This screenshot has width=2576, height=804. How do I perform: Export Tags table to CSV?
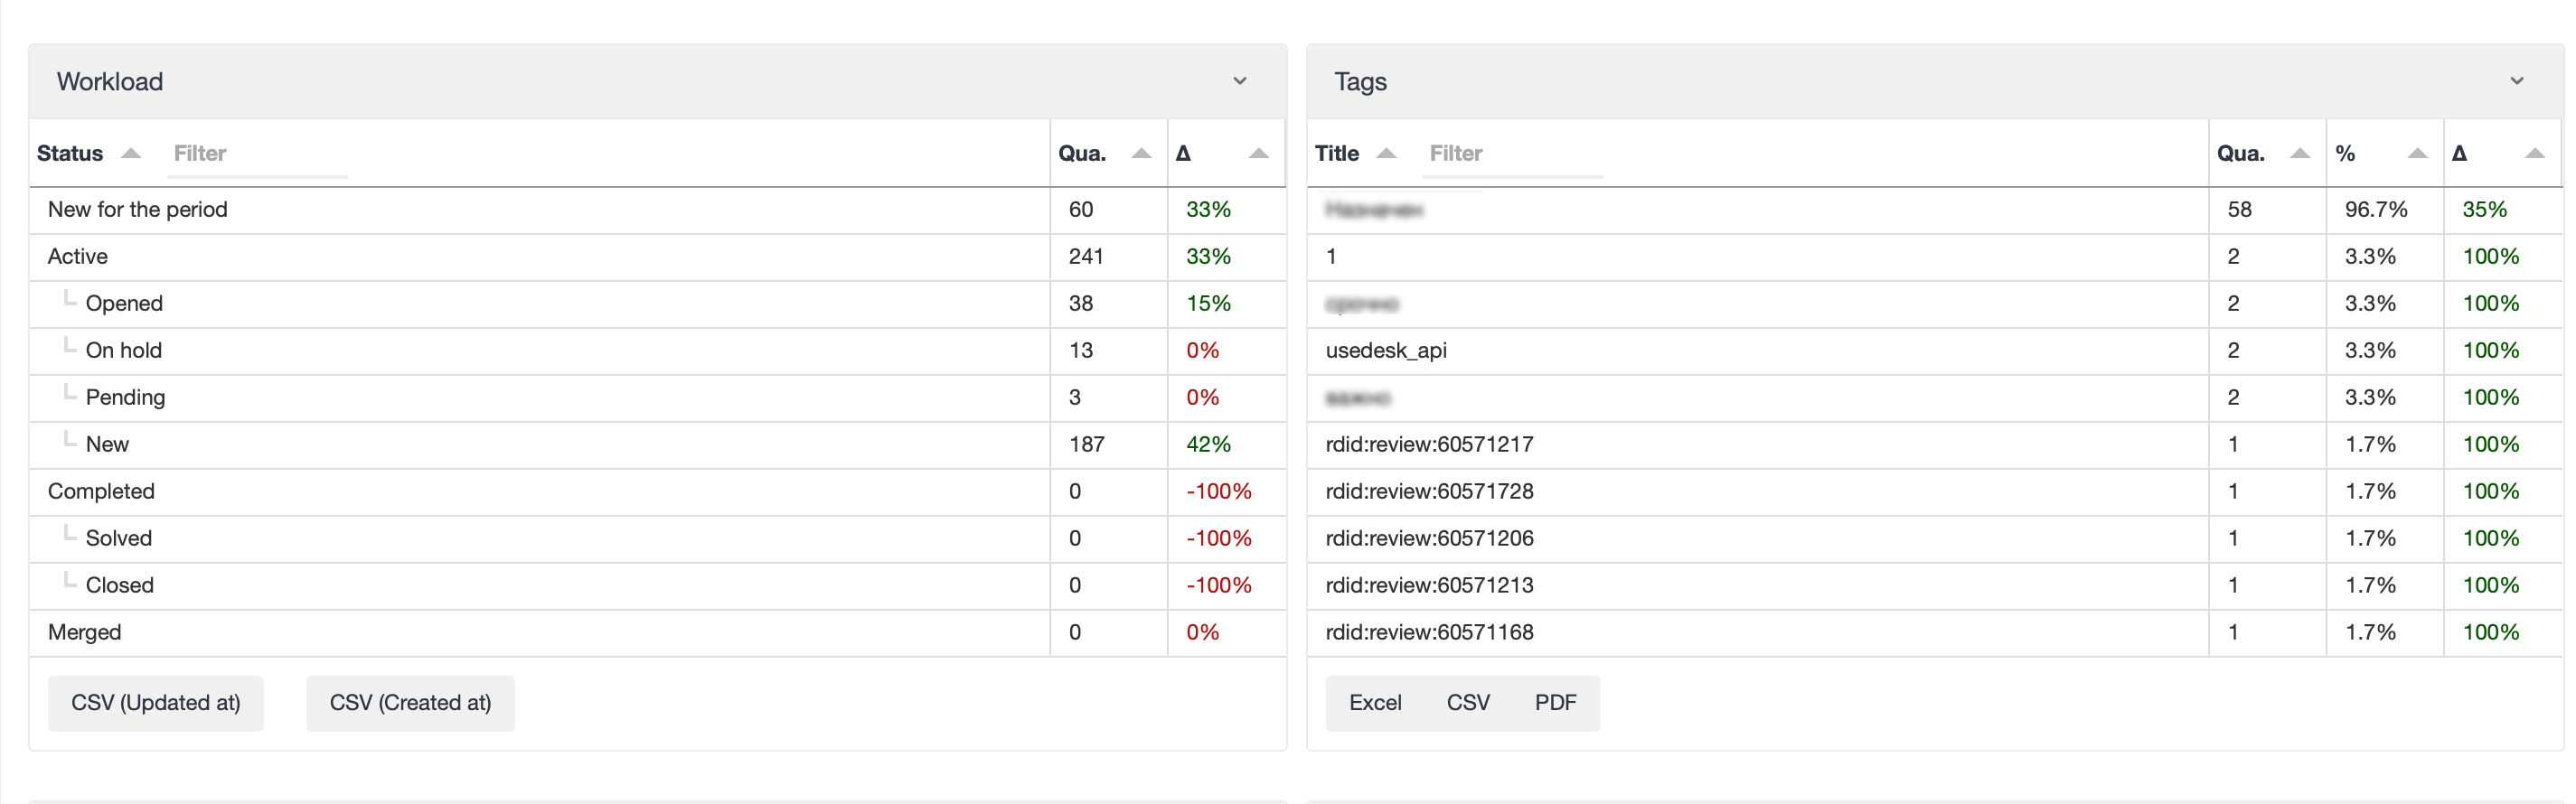1468,703
